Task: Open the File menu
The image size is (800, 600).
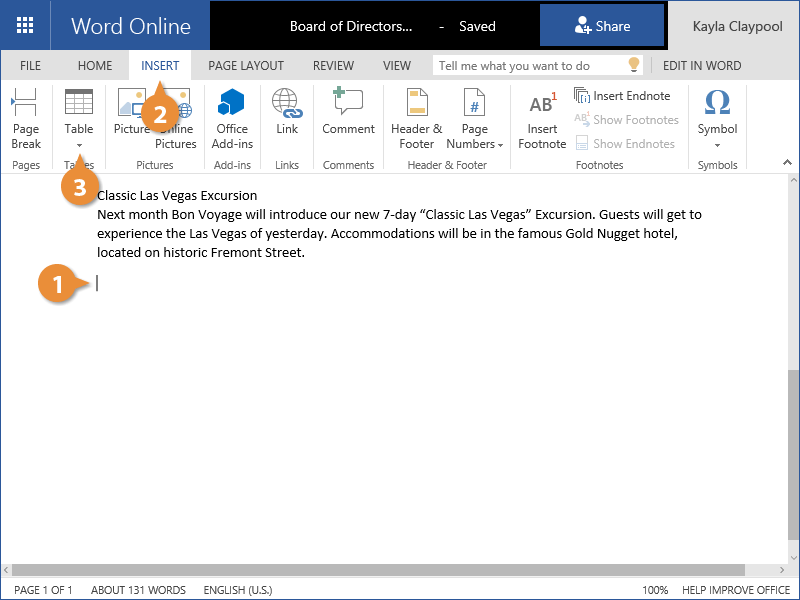Action: 31,66
